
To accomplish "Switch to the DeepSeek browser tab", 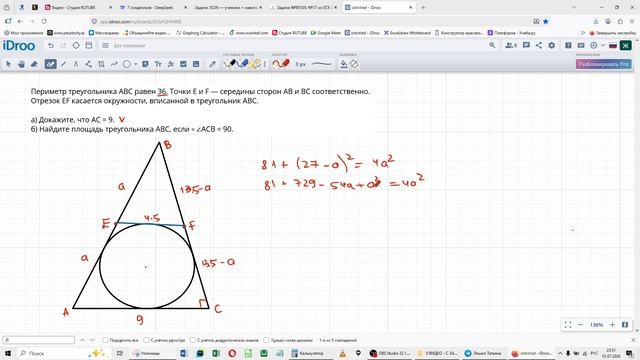I will point(153,7).
